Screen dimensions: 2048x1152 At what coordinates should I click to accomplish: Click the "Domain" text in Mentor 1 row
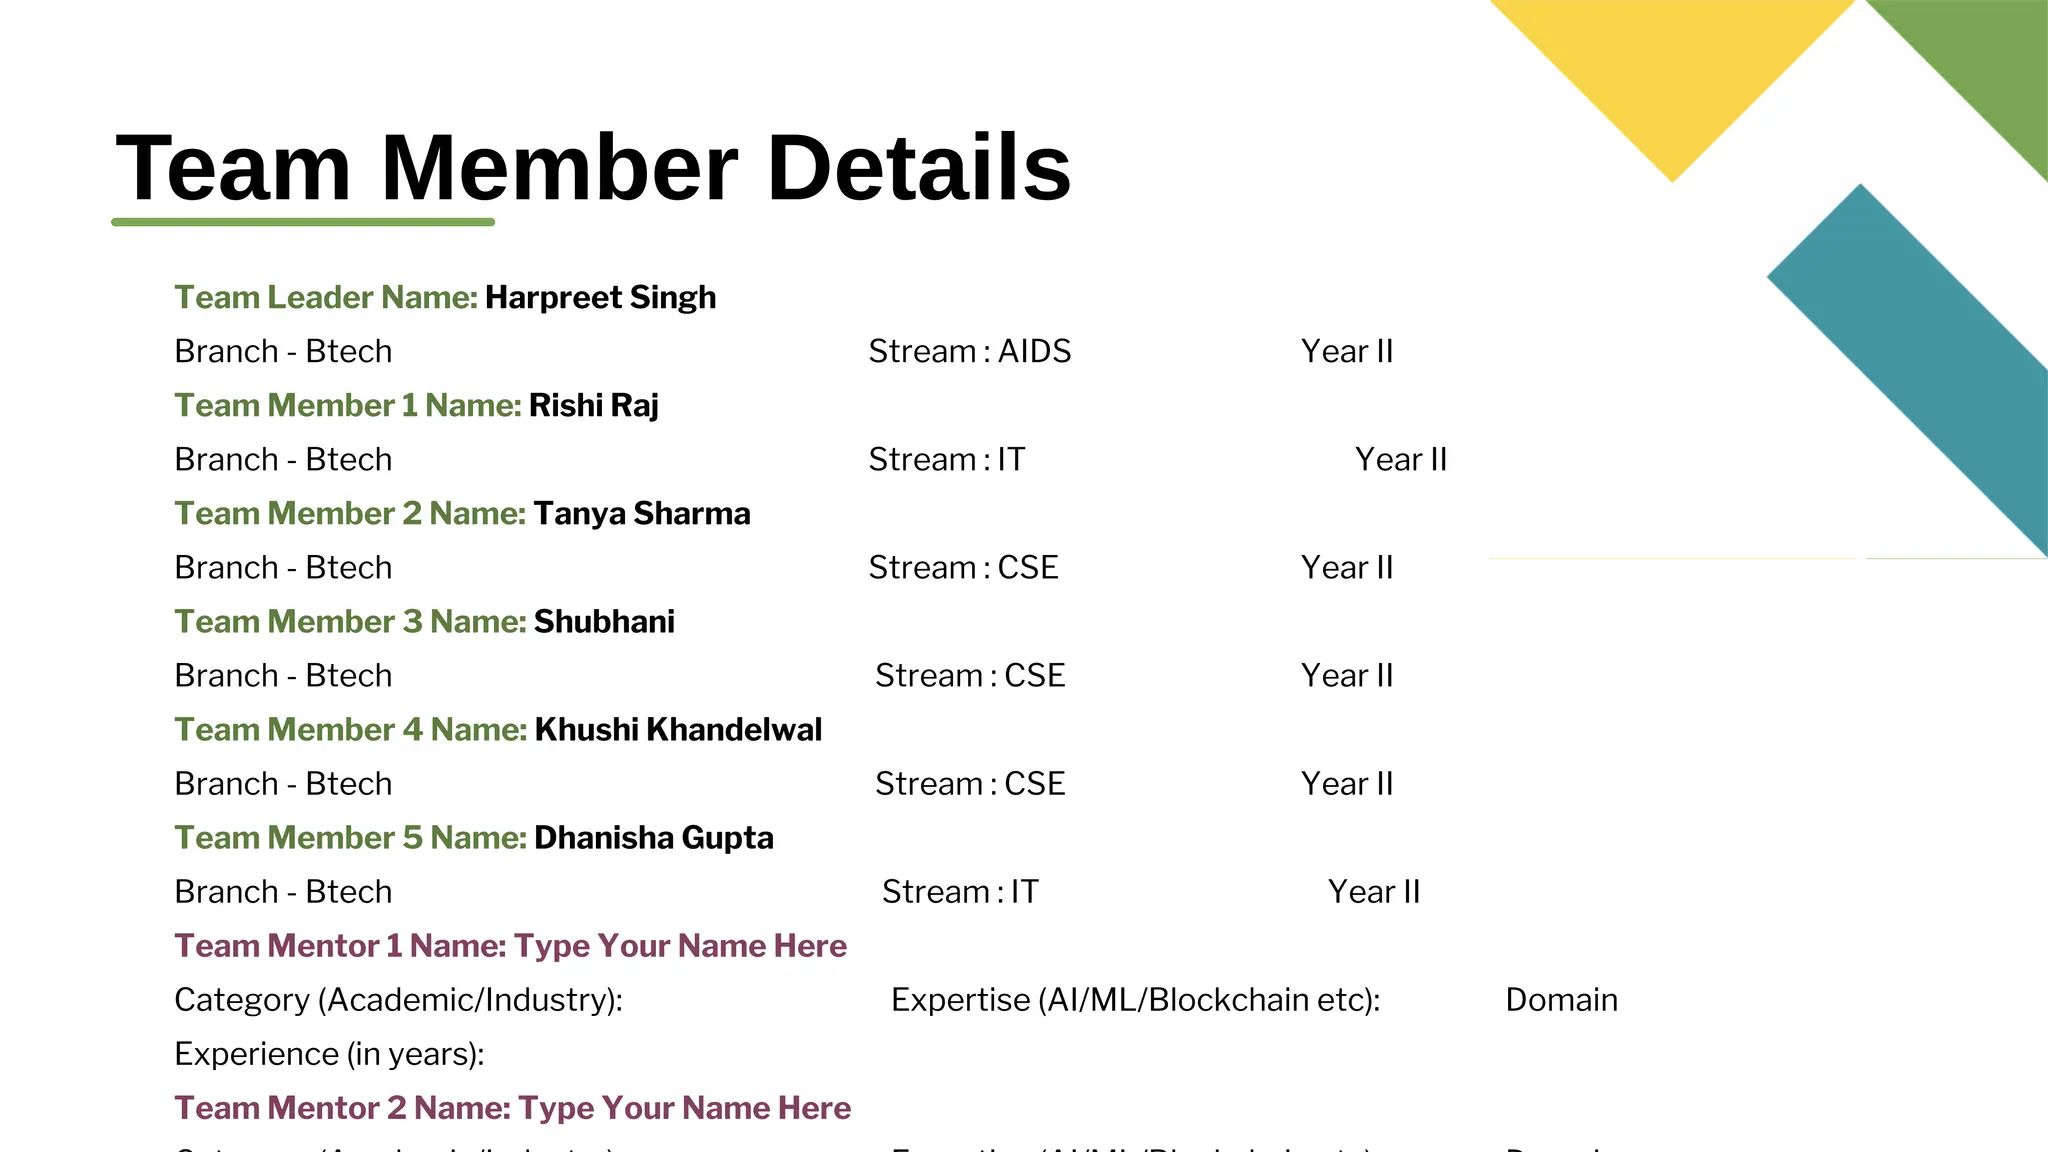[x=1561, y=1000]
